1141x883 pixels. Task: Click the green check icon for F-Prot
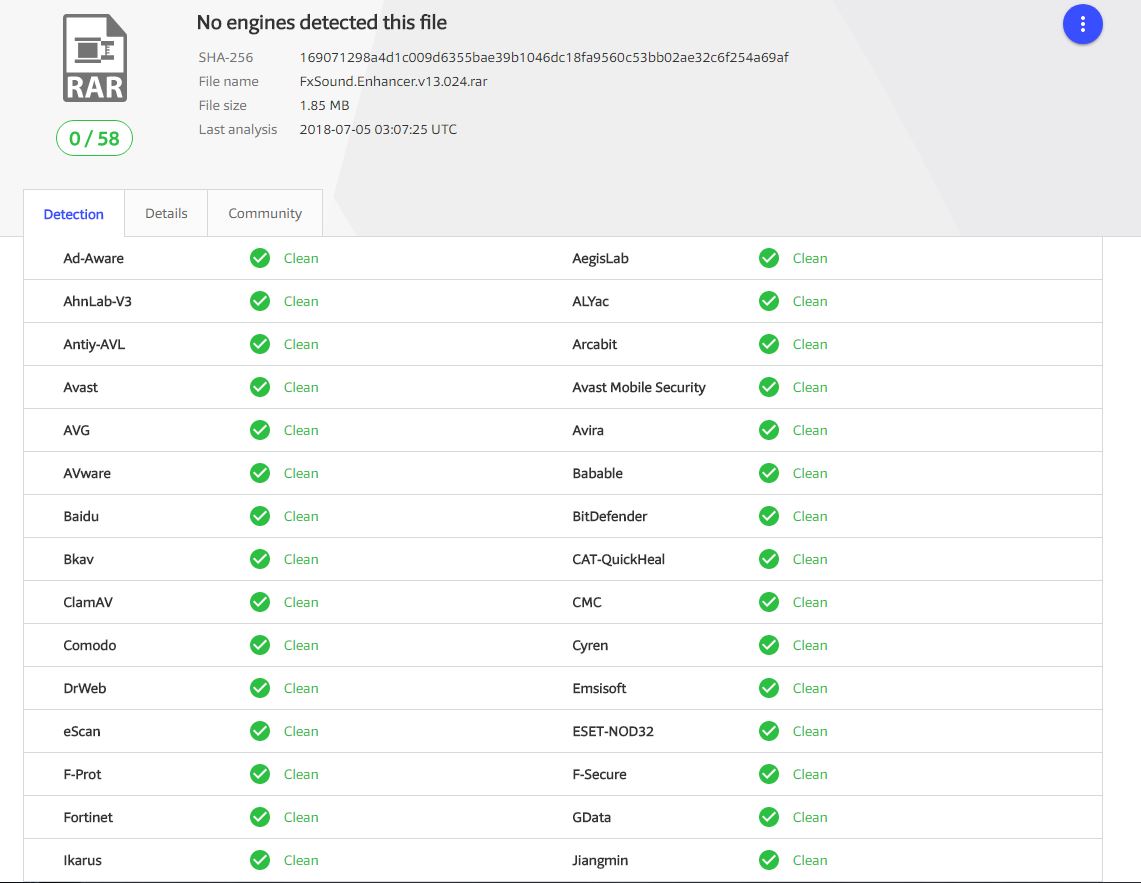pos(260,774)
